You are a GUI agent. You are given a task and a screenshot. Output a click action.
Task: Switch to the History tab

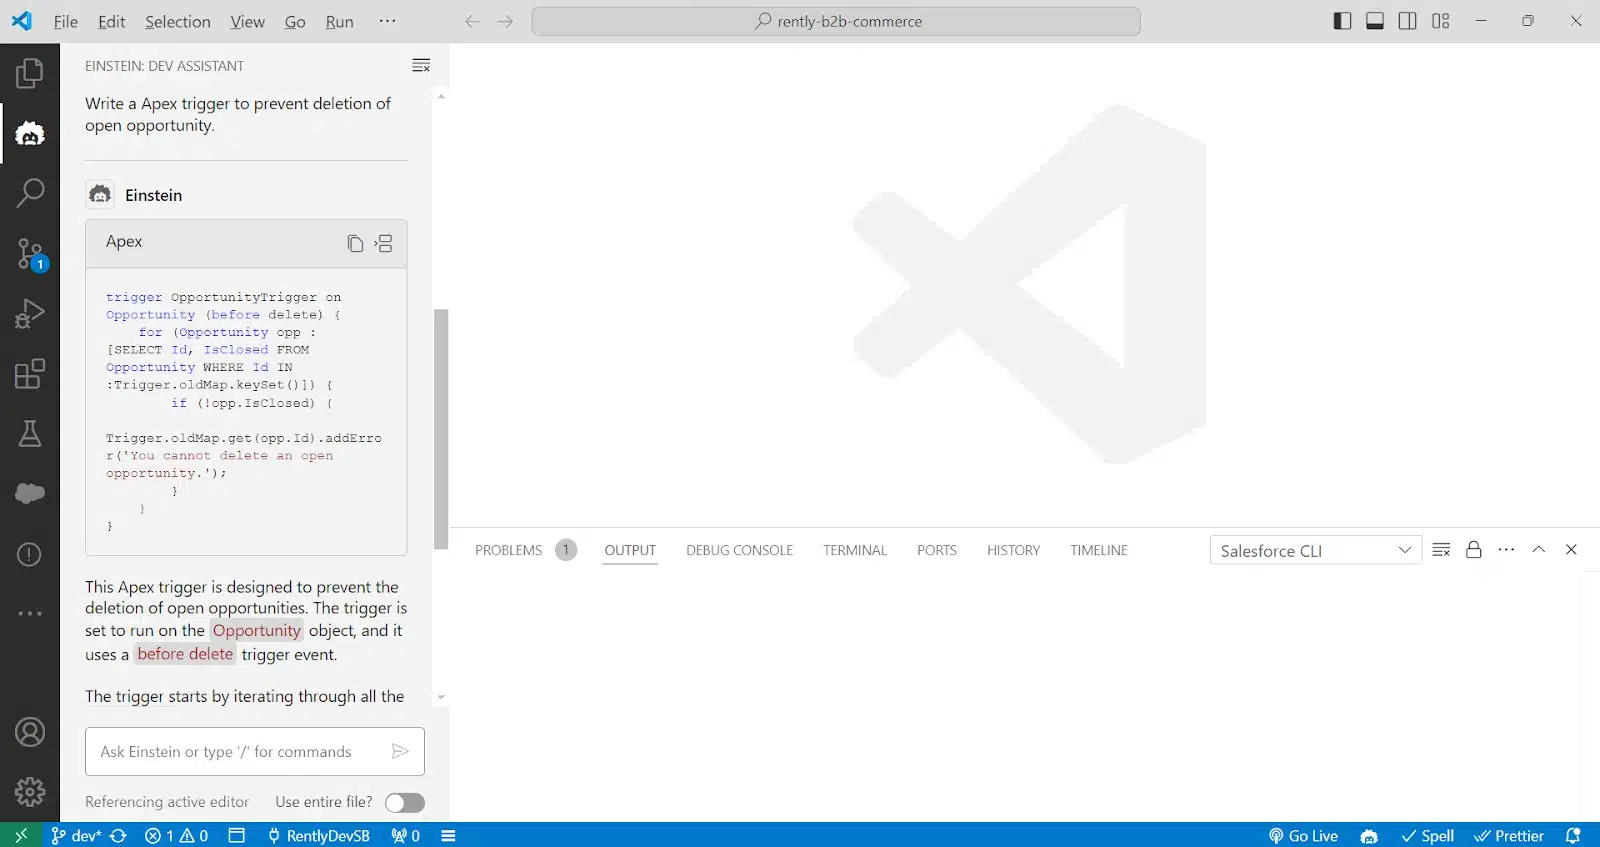coord(1013,550)
